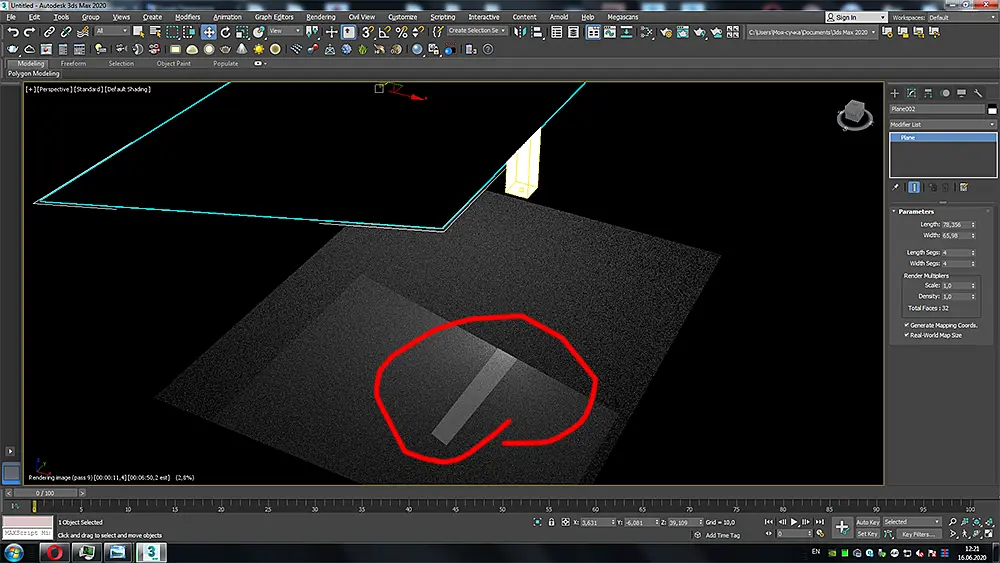Click the Mirror tool icon

click(520, 31)
